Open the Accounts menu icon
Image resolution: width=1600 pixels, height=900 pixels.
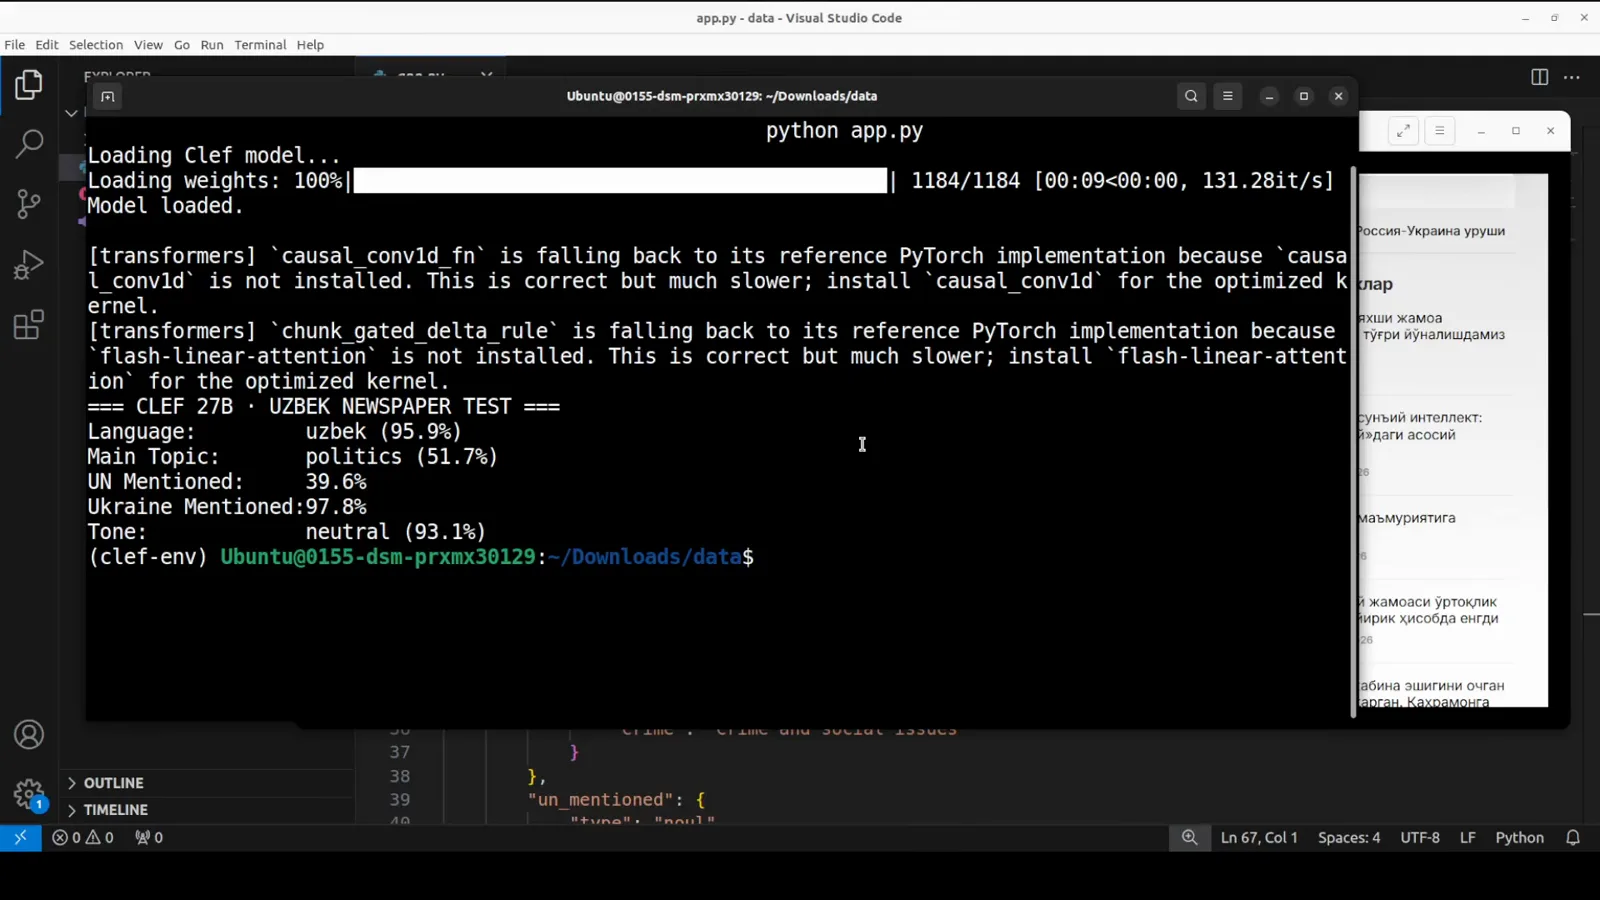click(29, 735)
